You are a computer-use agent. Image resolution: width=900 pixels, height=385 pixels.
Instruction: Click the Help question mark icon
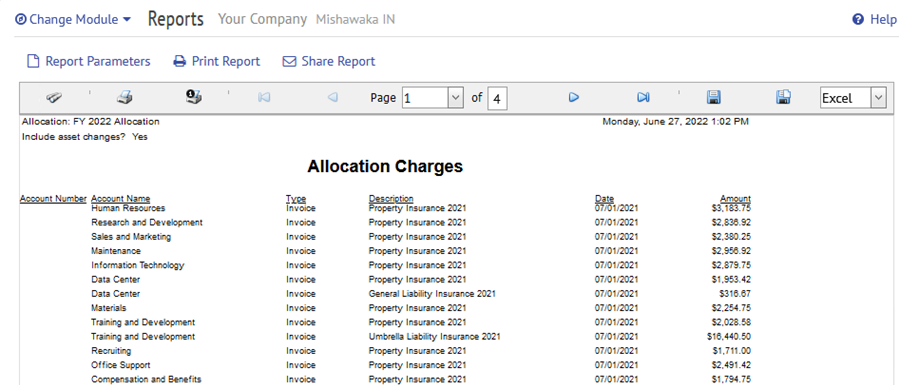[858, 20]
